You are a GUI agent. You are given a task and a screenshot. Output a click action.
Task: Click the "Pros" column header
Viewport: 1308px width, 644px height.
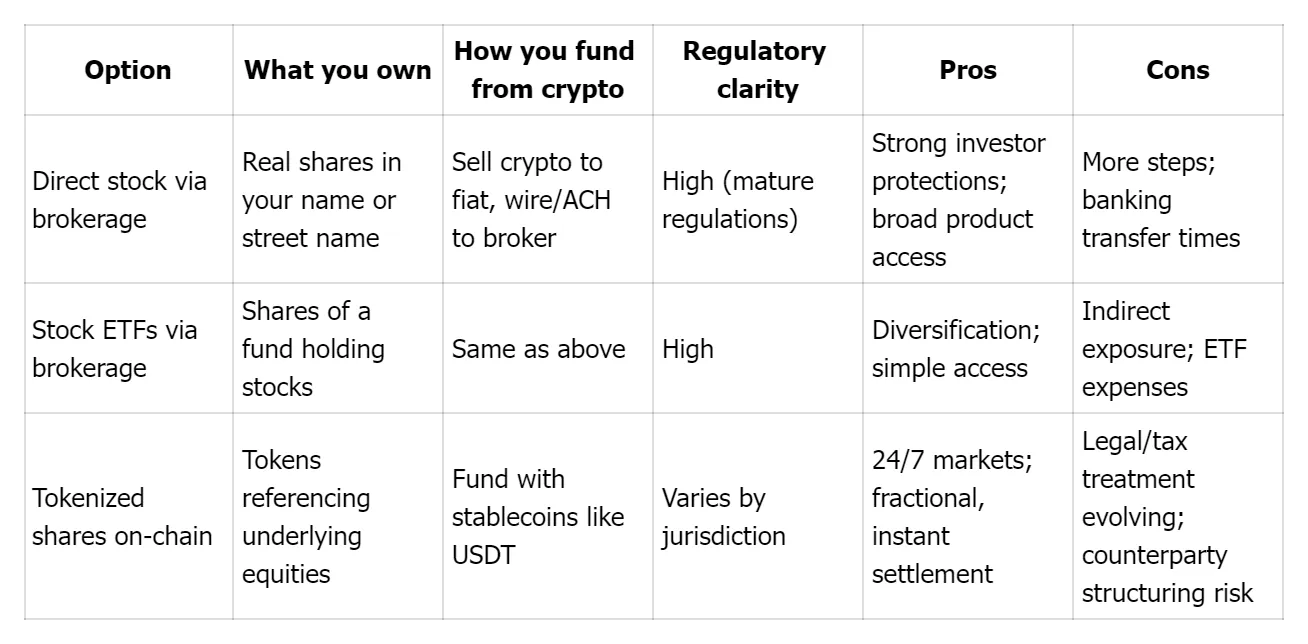point(968,70)
